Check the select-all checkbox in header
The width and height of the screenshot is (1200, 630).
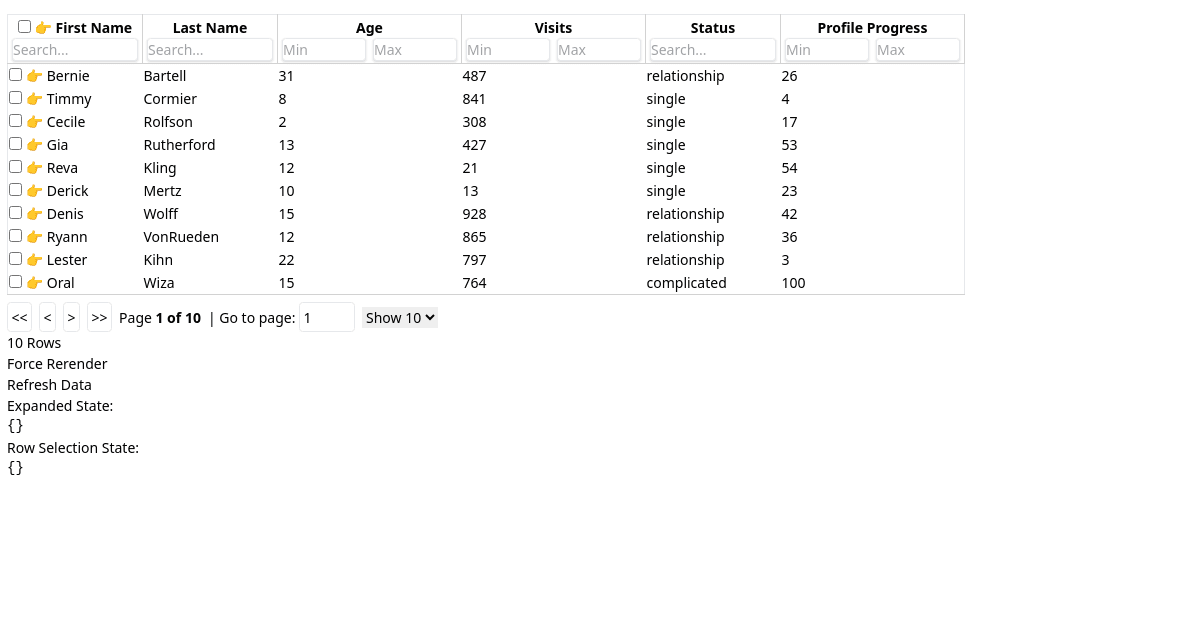coord(25,27)
